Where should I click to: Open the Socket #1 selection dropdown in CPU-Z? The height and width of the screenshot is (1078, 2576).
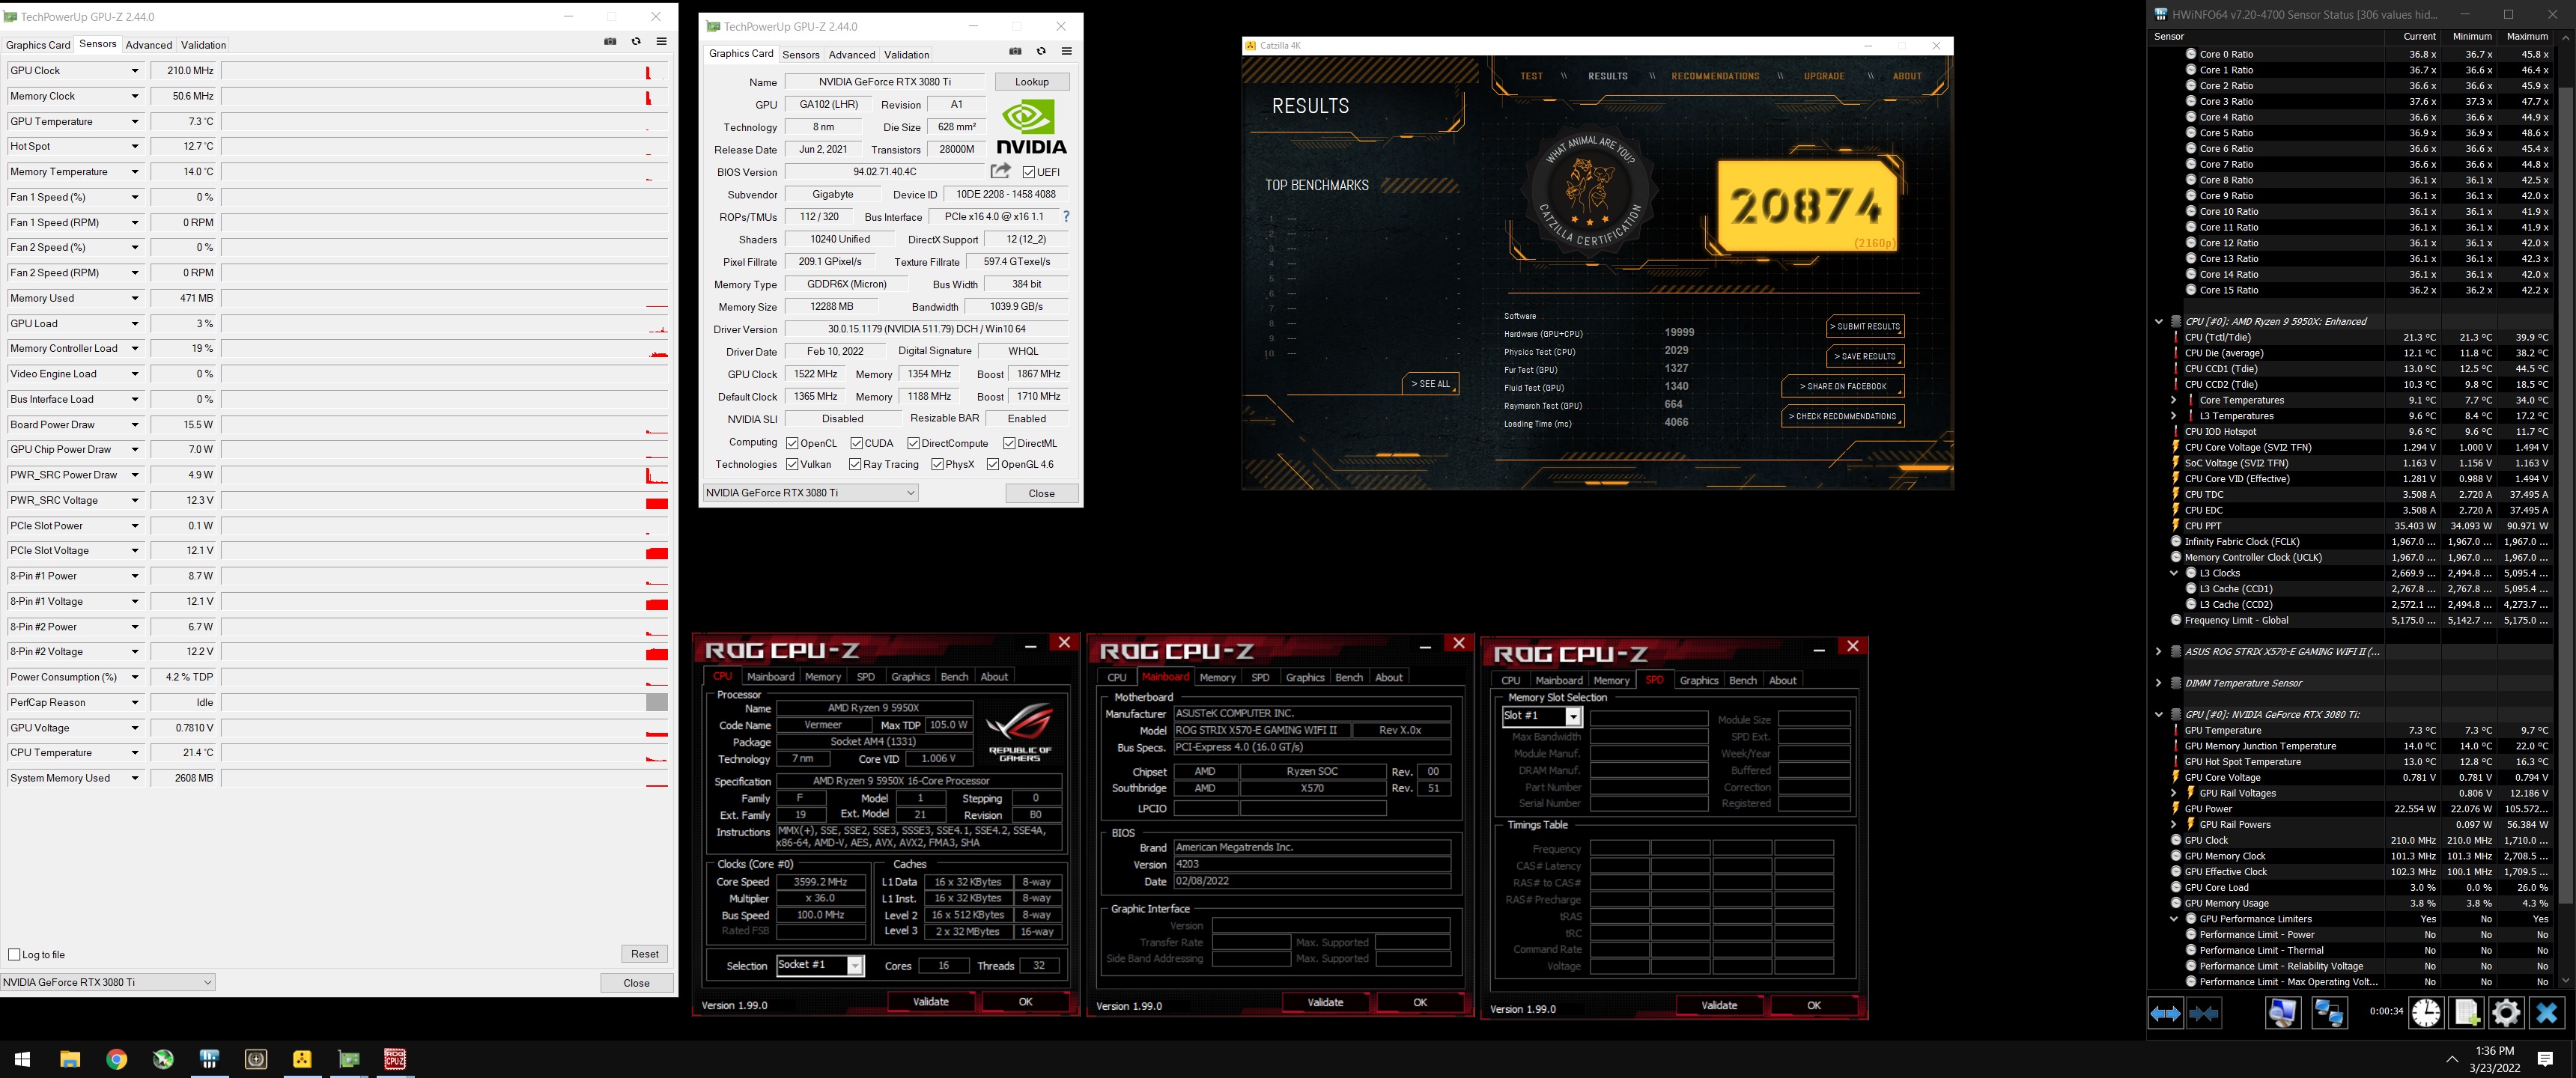tap(855, 965)
